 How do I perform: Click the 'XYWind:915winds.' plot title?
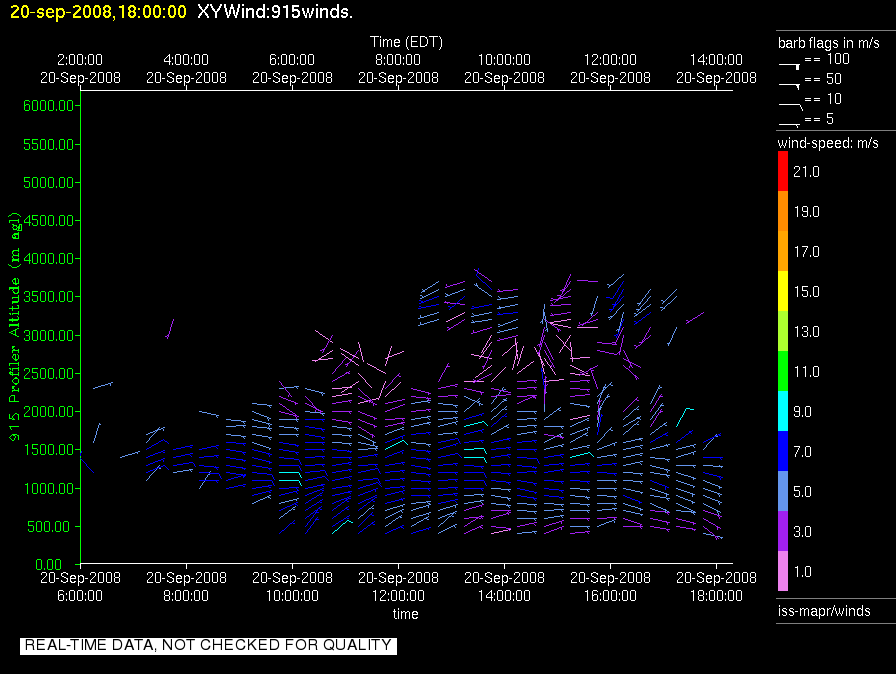point(275,11)
